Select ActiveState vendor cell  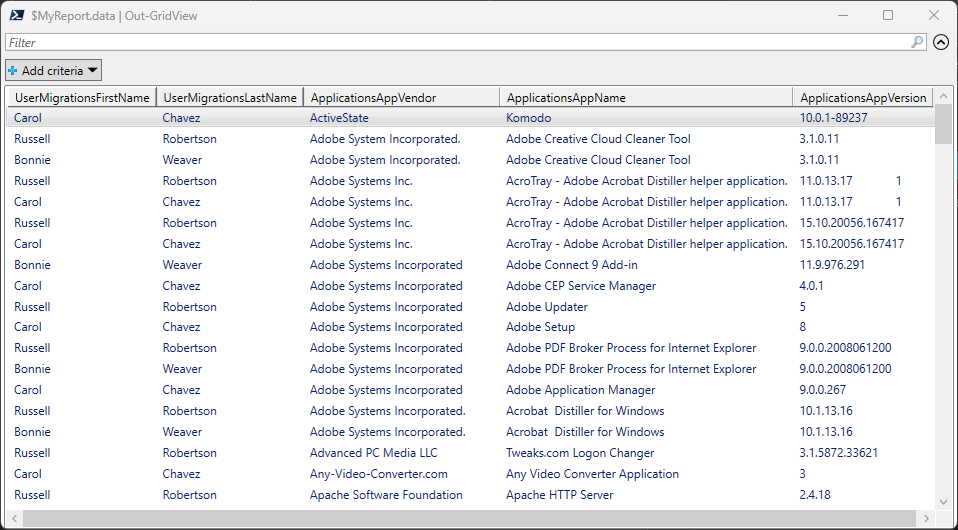coord(339,118)
